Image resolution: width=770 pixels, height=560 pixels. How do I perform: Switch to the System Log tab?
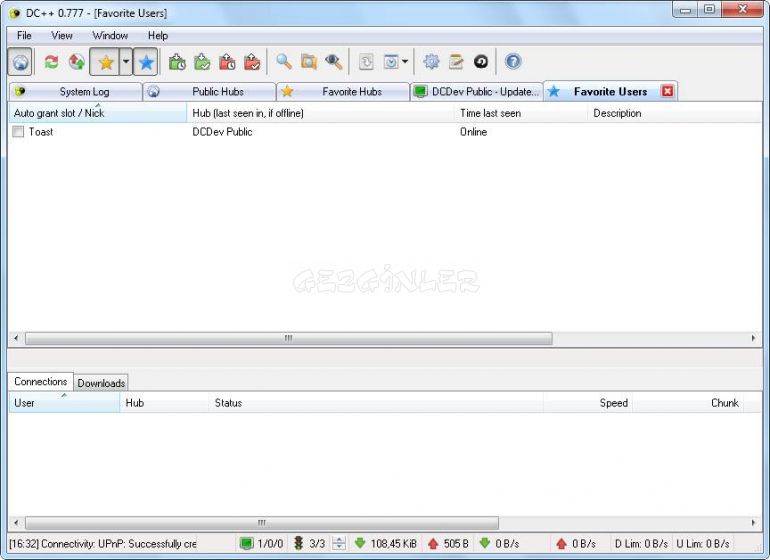point(76,91)
